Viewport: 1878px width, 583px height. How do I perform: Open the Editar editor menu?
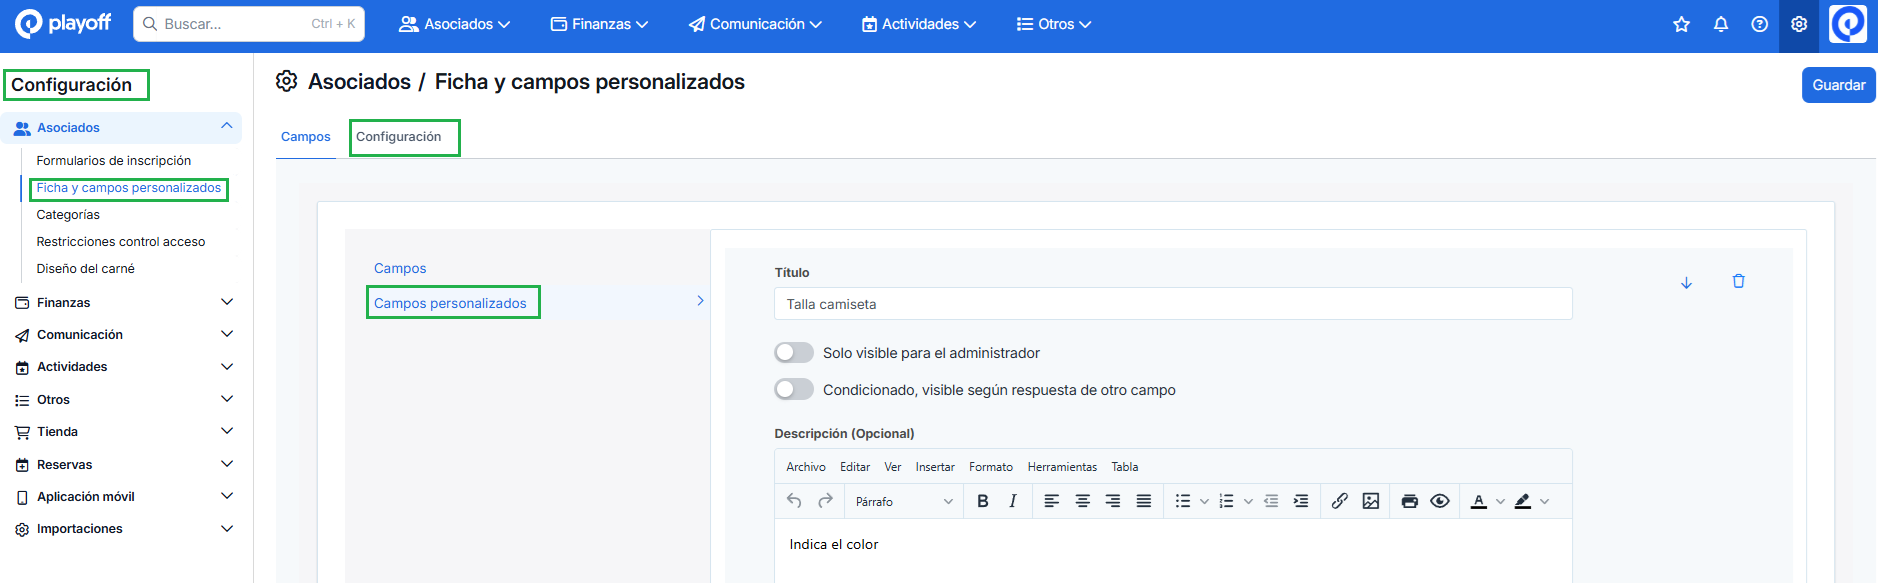pos(855,467)
